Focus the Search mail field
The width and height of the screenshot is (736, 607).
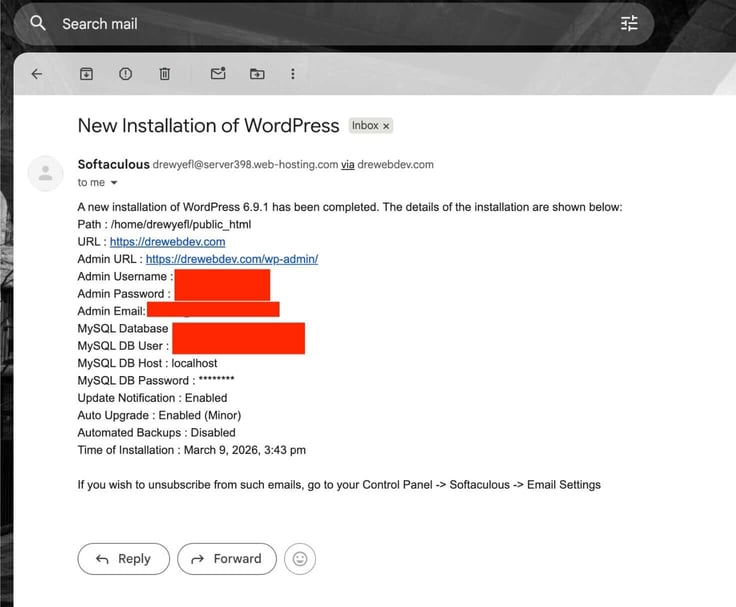pos(333,24)
